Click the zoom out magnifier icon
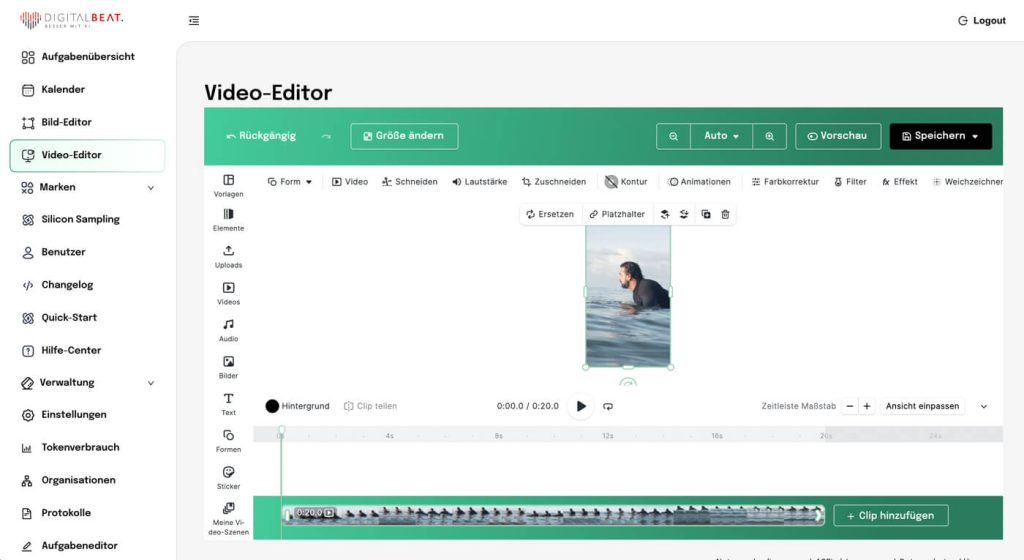The image size is (1024, 560). (x=674, y=136)
